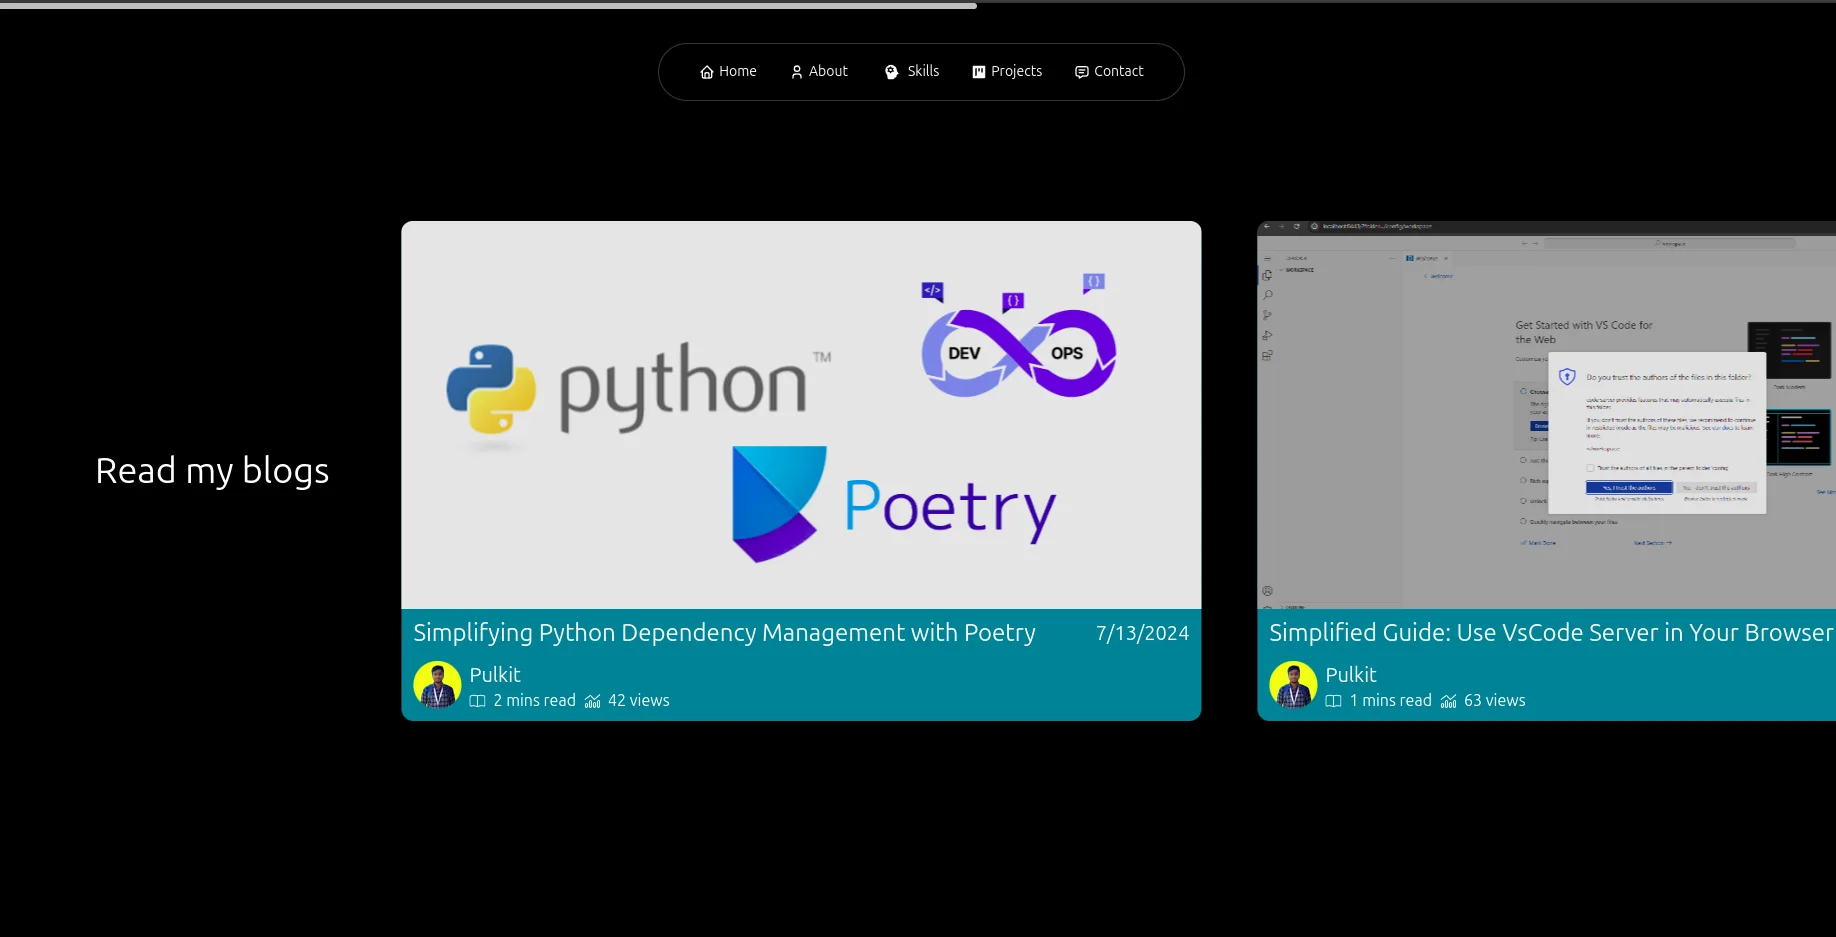
Task: Click the book icon next to 2 mins read
Action: point(478,701)
